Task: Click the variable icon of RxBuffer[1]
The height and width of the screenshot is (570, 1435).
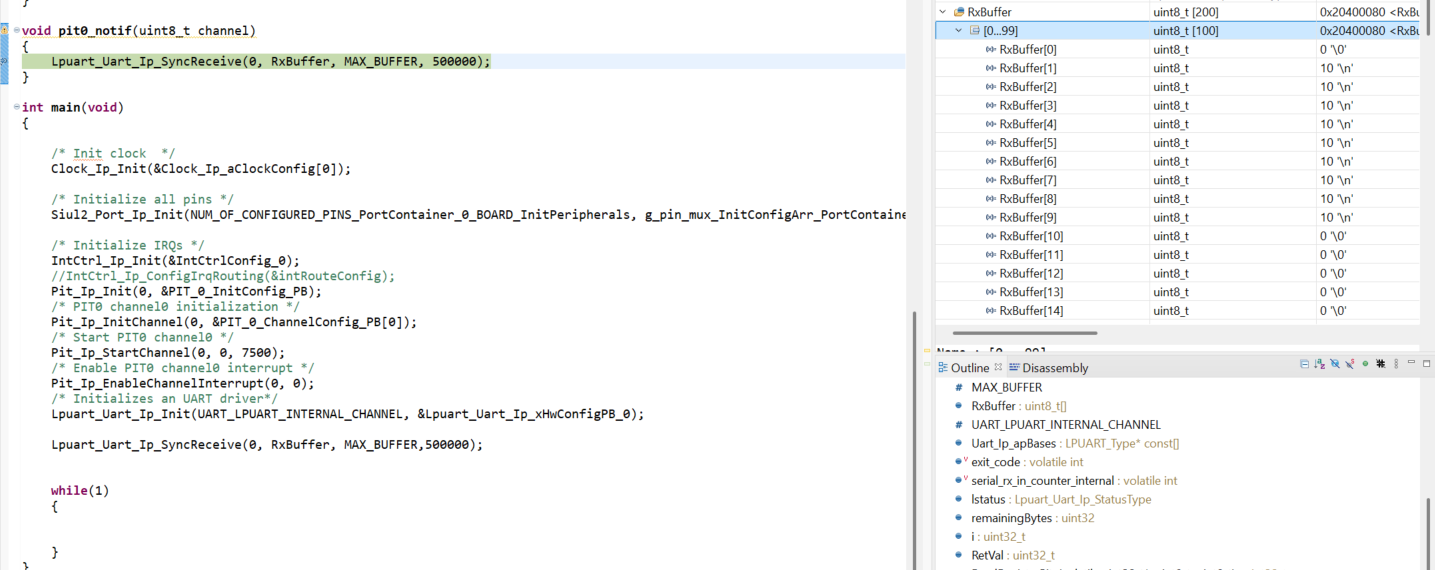Action: 990,68
